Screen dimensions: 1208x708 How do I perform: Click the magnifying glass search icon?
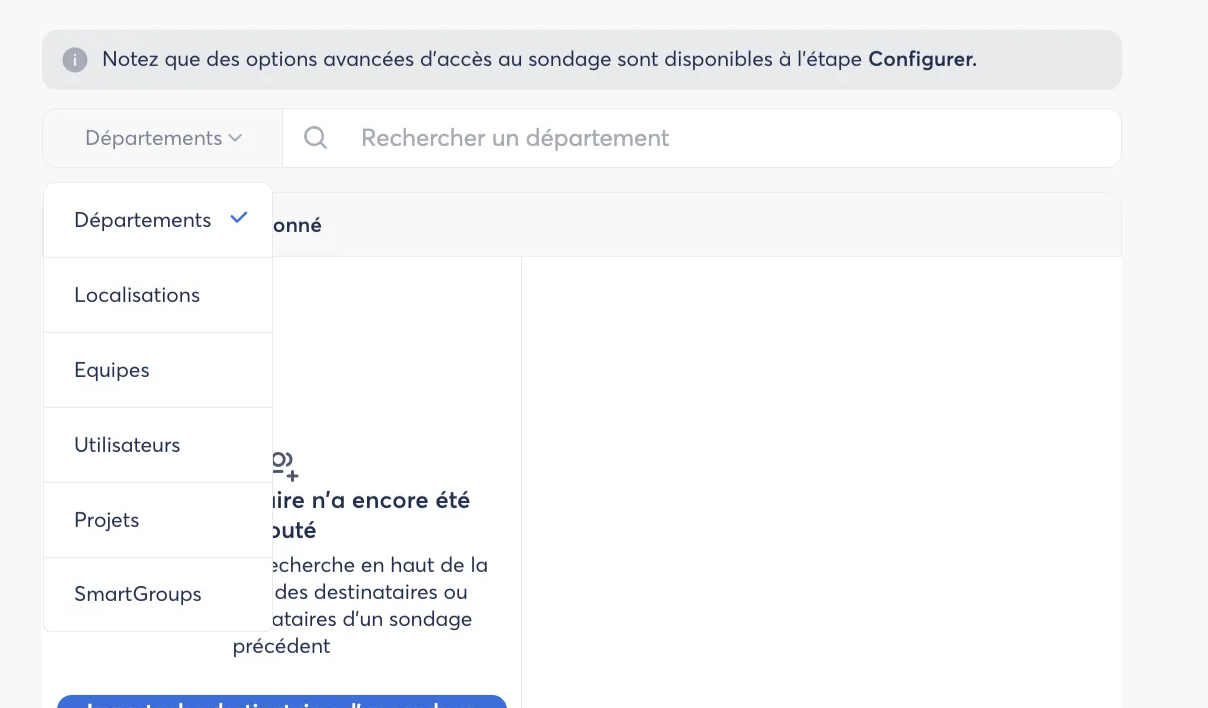[x=315, y=138]
